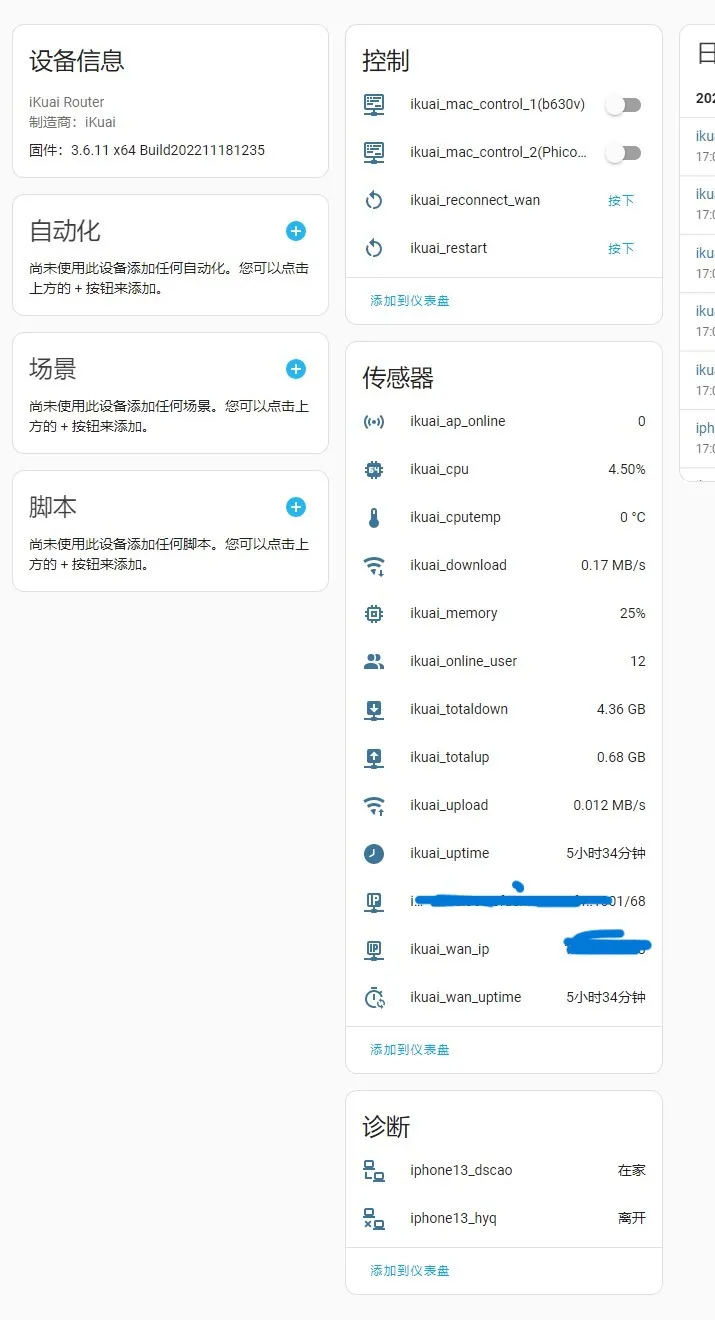Click the ikuai_wan_uptime timer icon
715x1320 pixels.
[x=374, y=997]
